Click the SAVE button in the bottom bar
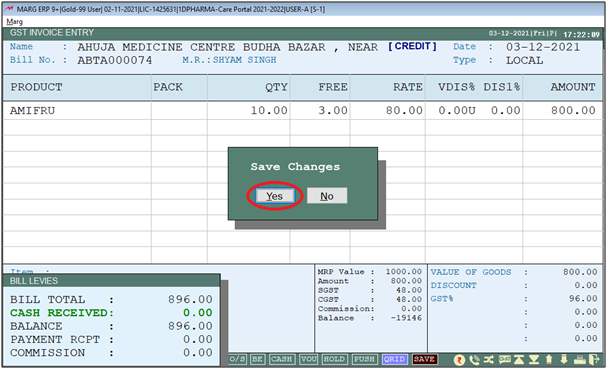The image size is (608, 369). coord(425,359)
